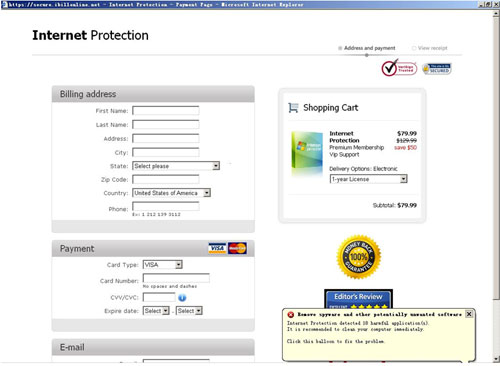Click the Last Name field
This screenshot has width=500, height=366.
[x=166, y=124]
